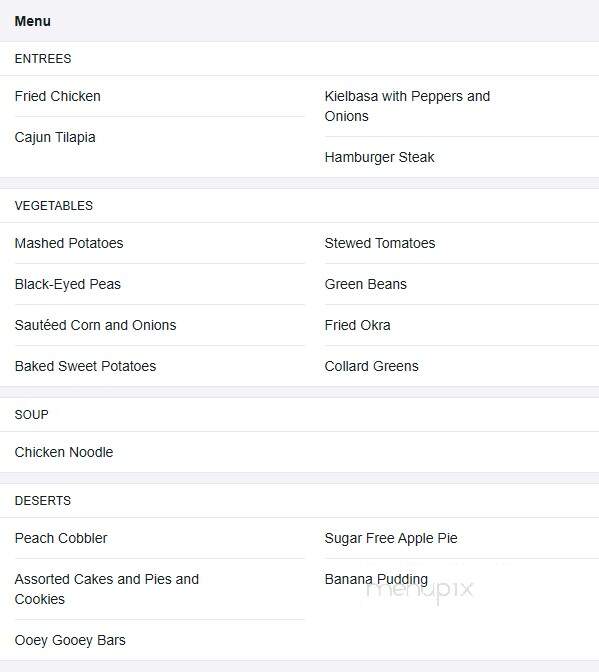Screen dimensions: 599x672
Task: Open the Green Beans item
Action: click(x=365, y=285)
